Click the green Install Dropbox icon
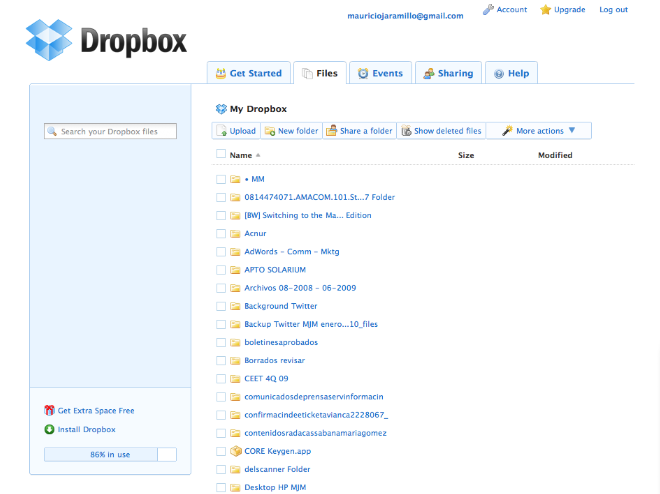660x494 pixels. tap(49, 429)
